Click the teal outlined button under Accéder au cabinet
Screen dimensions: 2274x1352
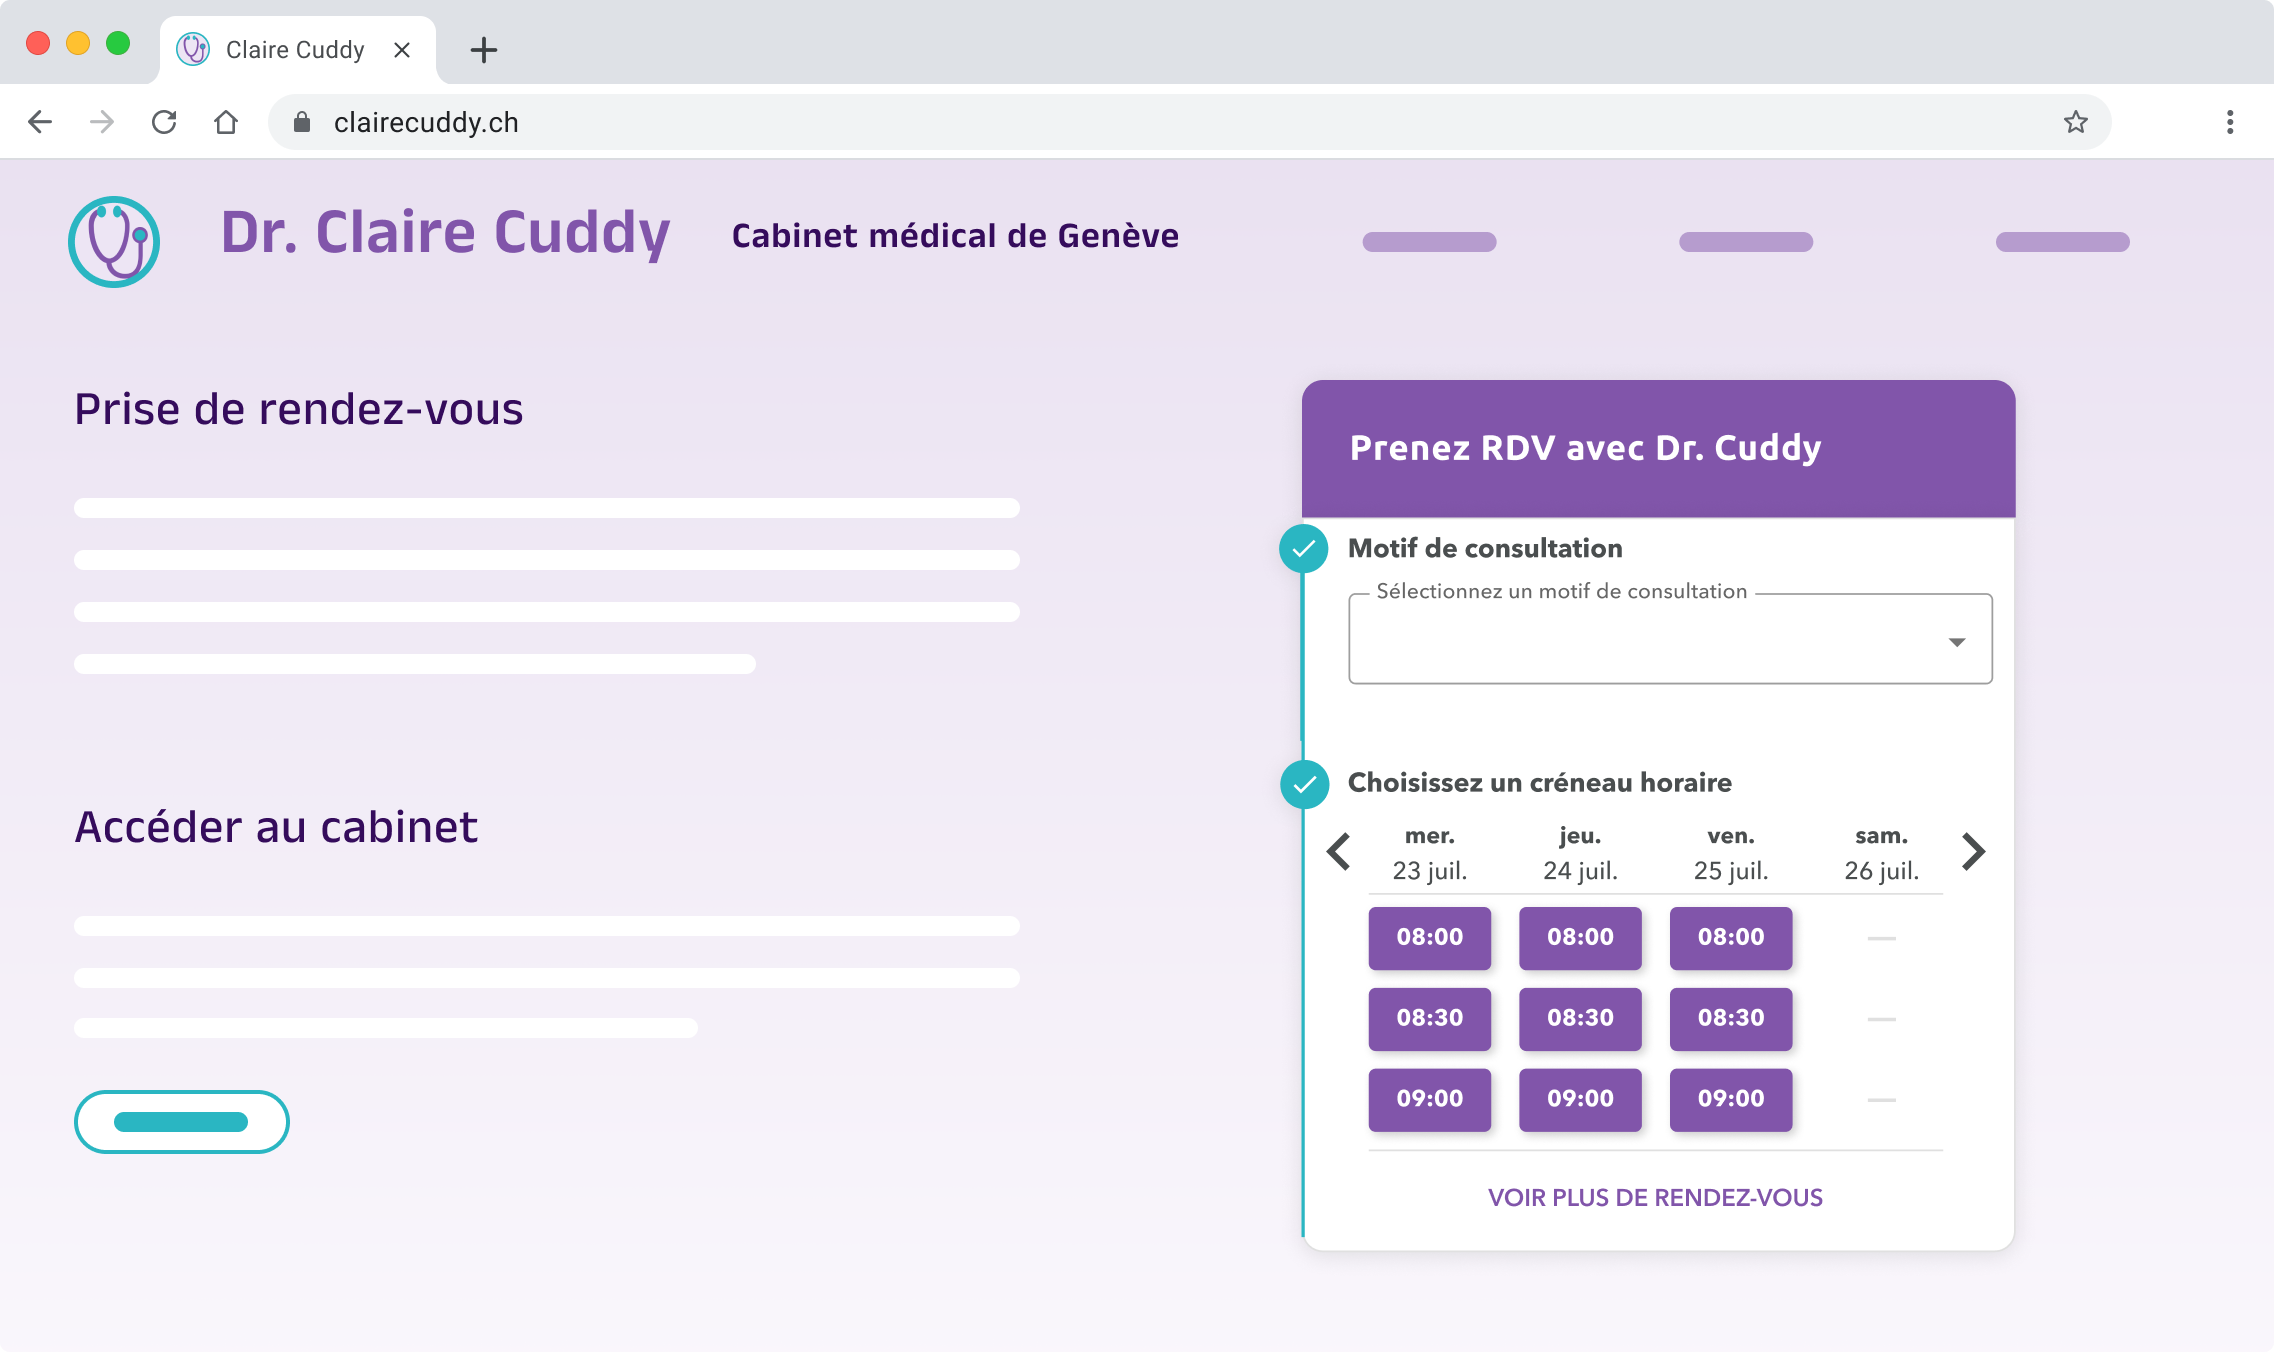[x=182, y=1122]
